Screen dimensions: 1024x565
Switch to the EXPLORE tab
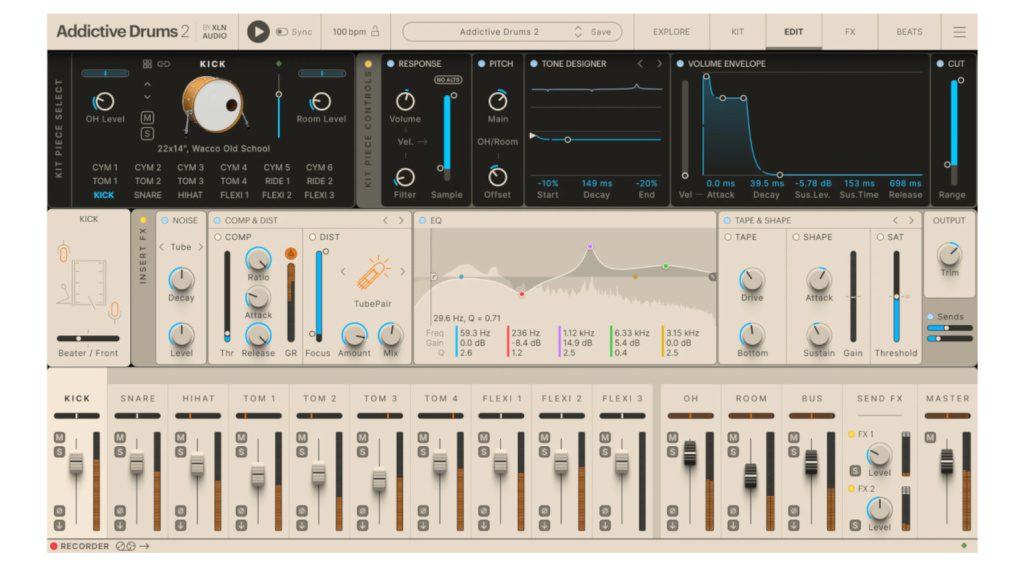click(671, 31)
